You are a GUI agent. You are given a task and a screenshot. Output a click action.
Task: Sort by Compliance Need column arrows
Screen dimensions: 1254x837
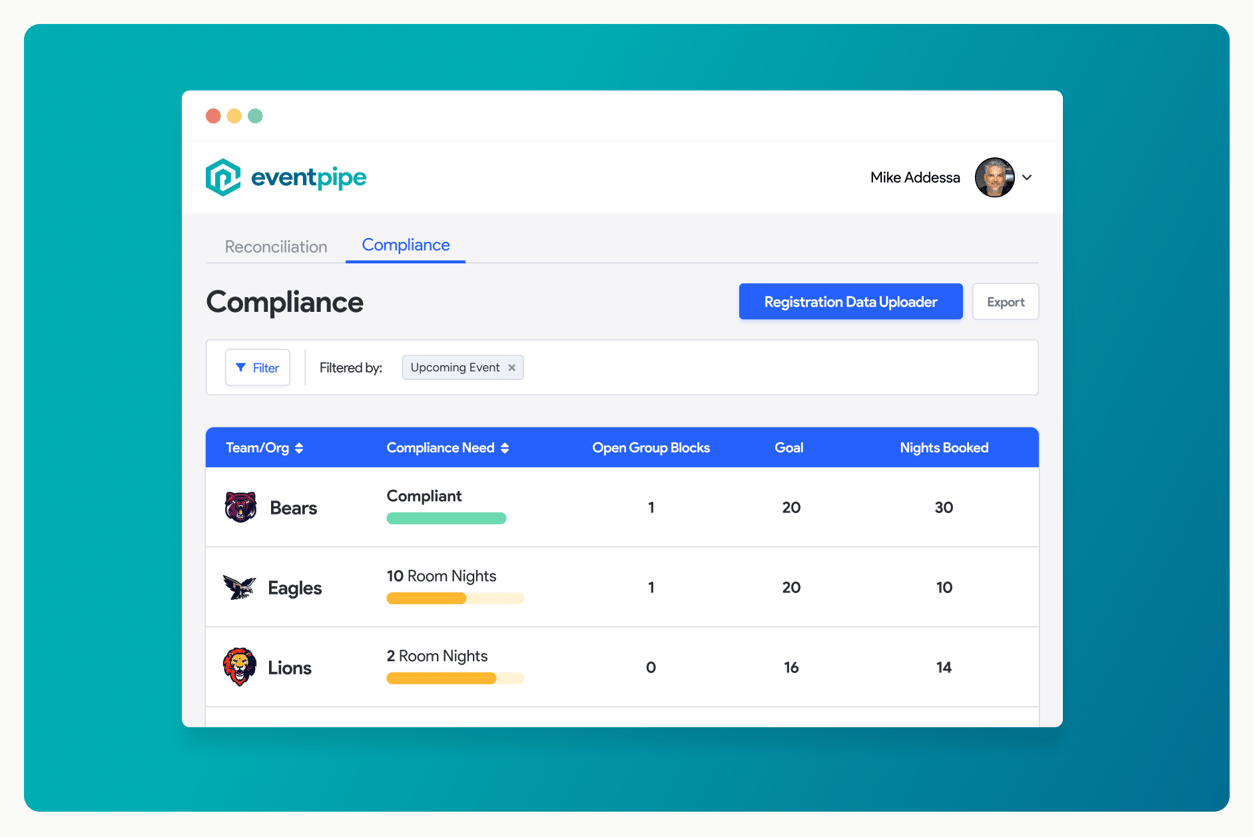coord(505,448)
